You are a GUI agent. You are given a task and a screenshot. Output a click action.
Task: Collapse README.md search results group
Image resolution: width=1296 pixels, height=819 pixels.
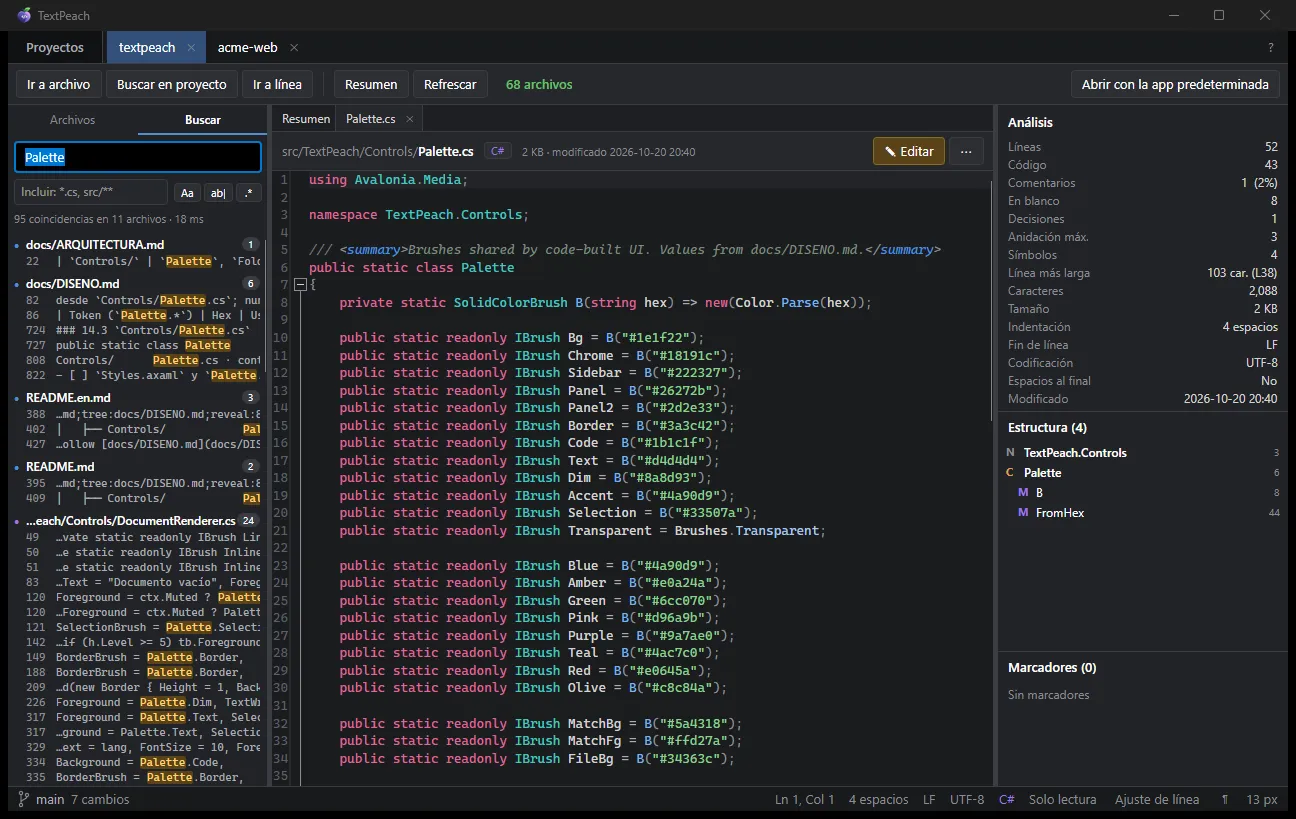pos(138,467)
